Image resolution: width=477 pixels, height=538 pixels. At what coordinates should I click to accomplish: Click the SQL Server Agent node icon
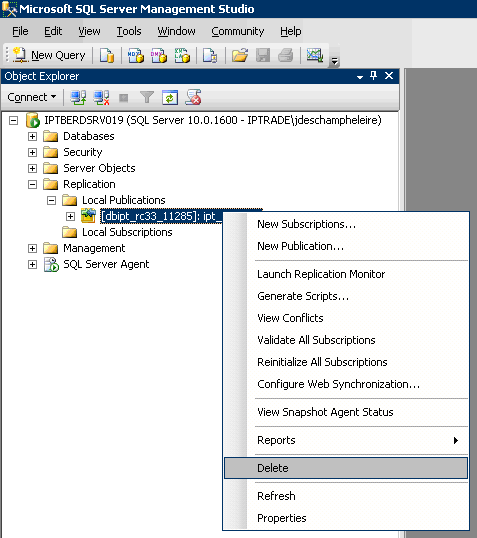click(51, 265)
